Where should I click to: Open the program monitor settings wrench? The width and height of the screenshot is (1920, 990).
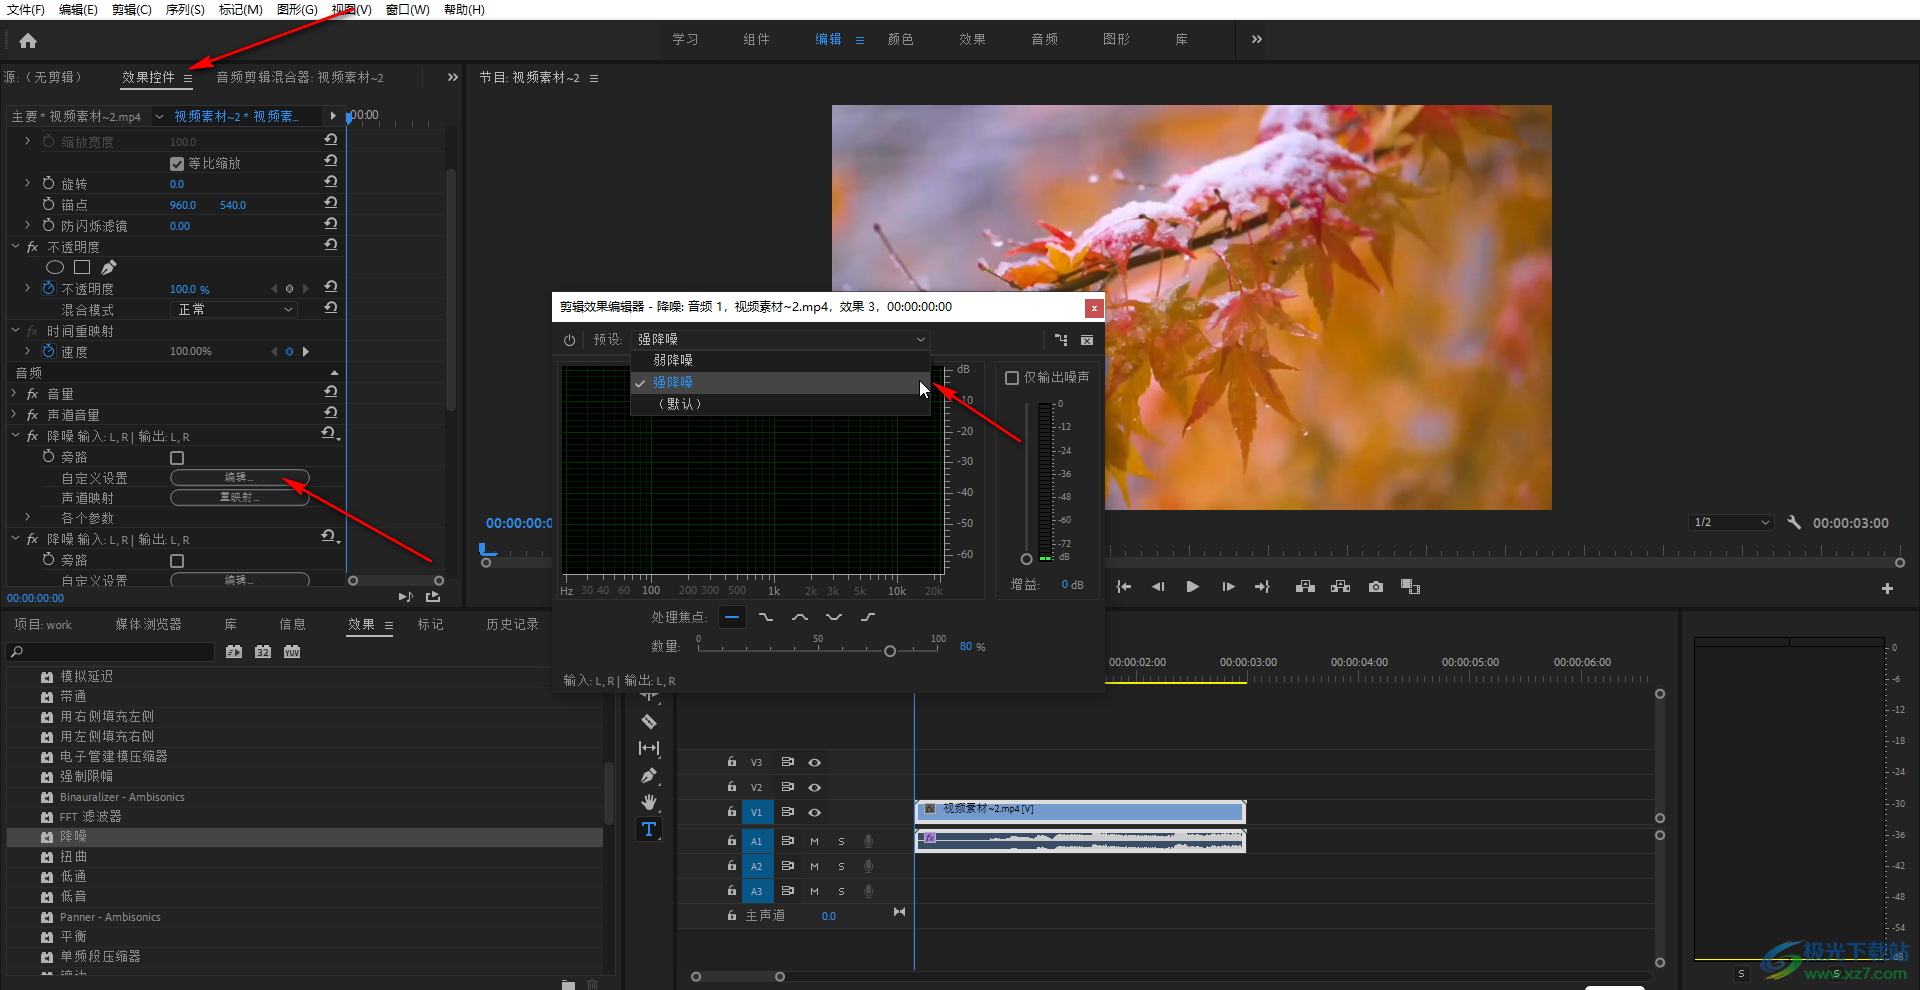(1794, 522)
